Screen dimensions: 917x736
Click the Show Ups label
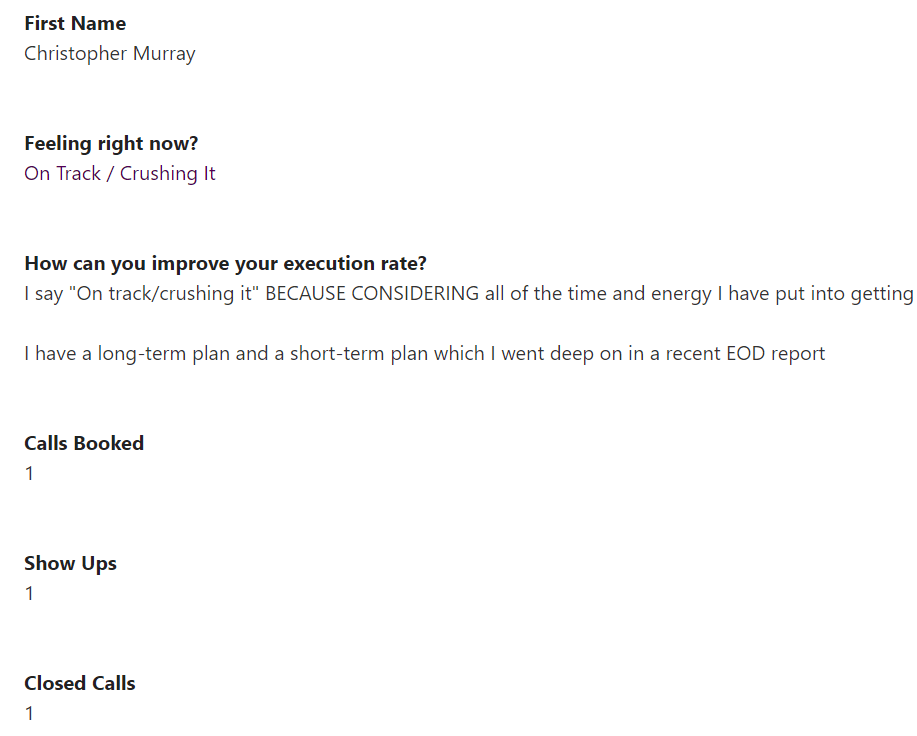pos(70,563)
